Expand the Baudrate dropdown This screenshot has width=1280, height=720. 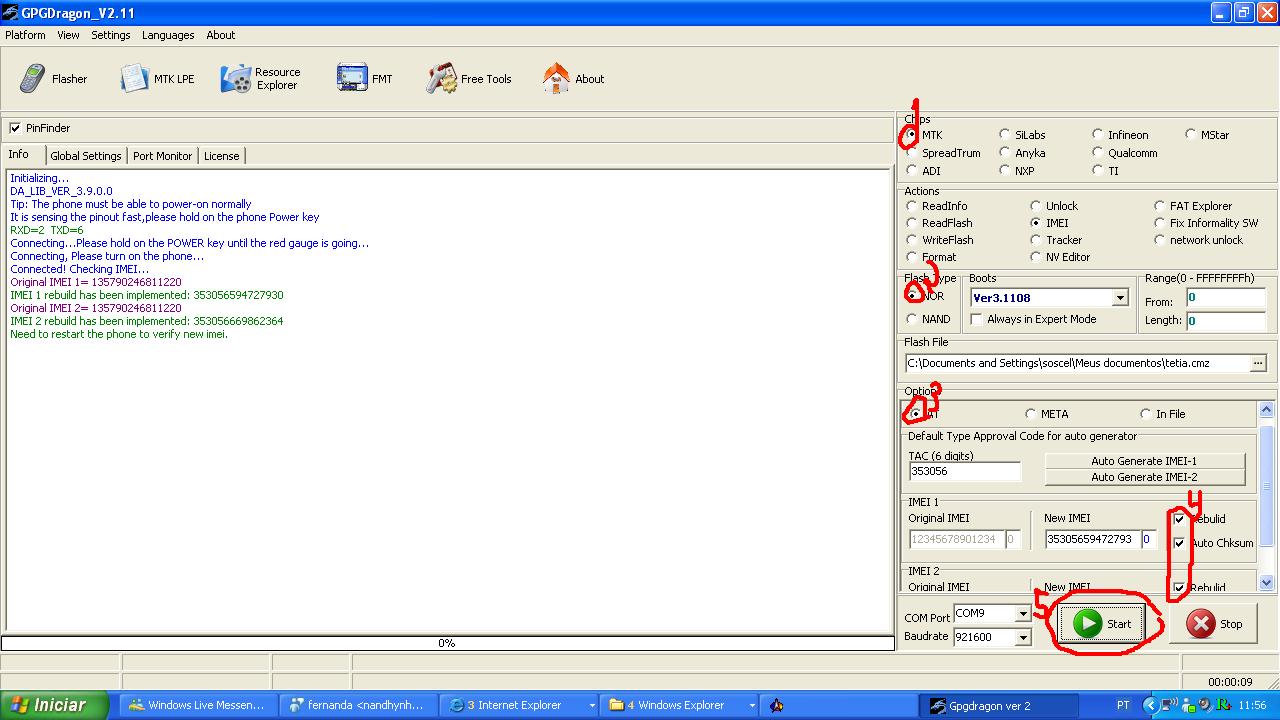pyautogui.click(x=1023, y=636)
